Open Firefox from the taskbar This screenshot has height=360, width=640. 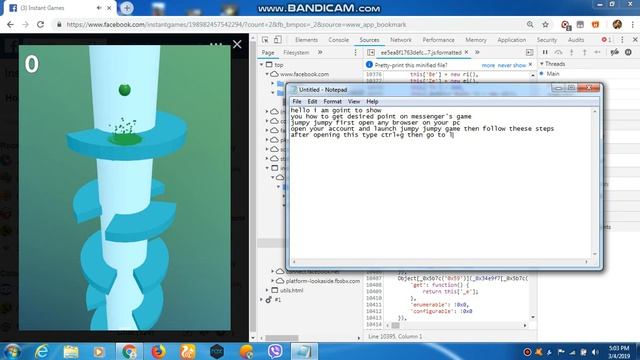pyautogui.click(x=158, y=351)
